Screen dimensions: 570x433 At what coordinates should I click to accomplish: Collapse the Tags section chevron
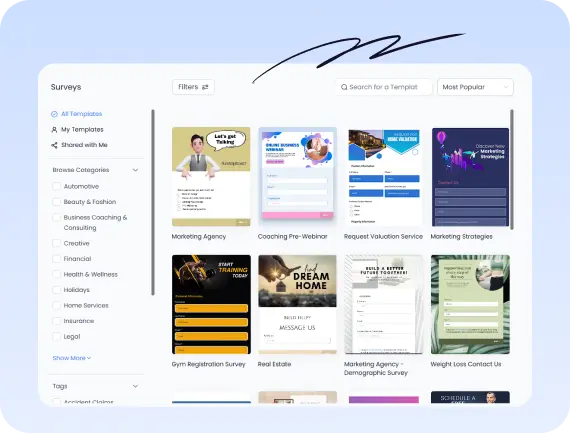[x=135, y=386]
